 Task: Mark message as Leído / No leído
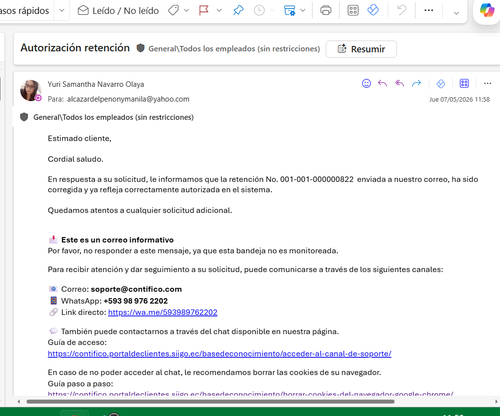coord(118,11)
